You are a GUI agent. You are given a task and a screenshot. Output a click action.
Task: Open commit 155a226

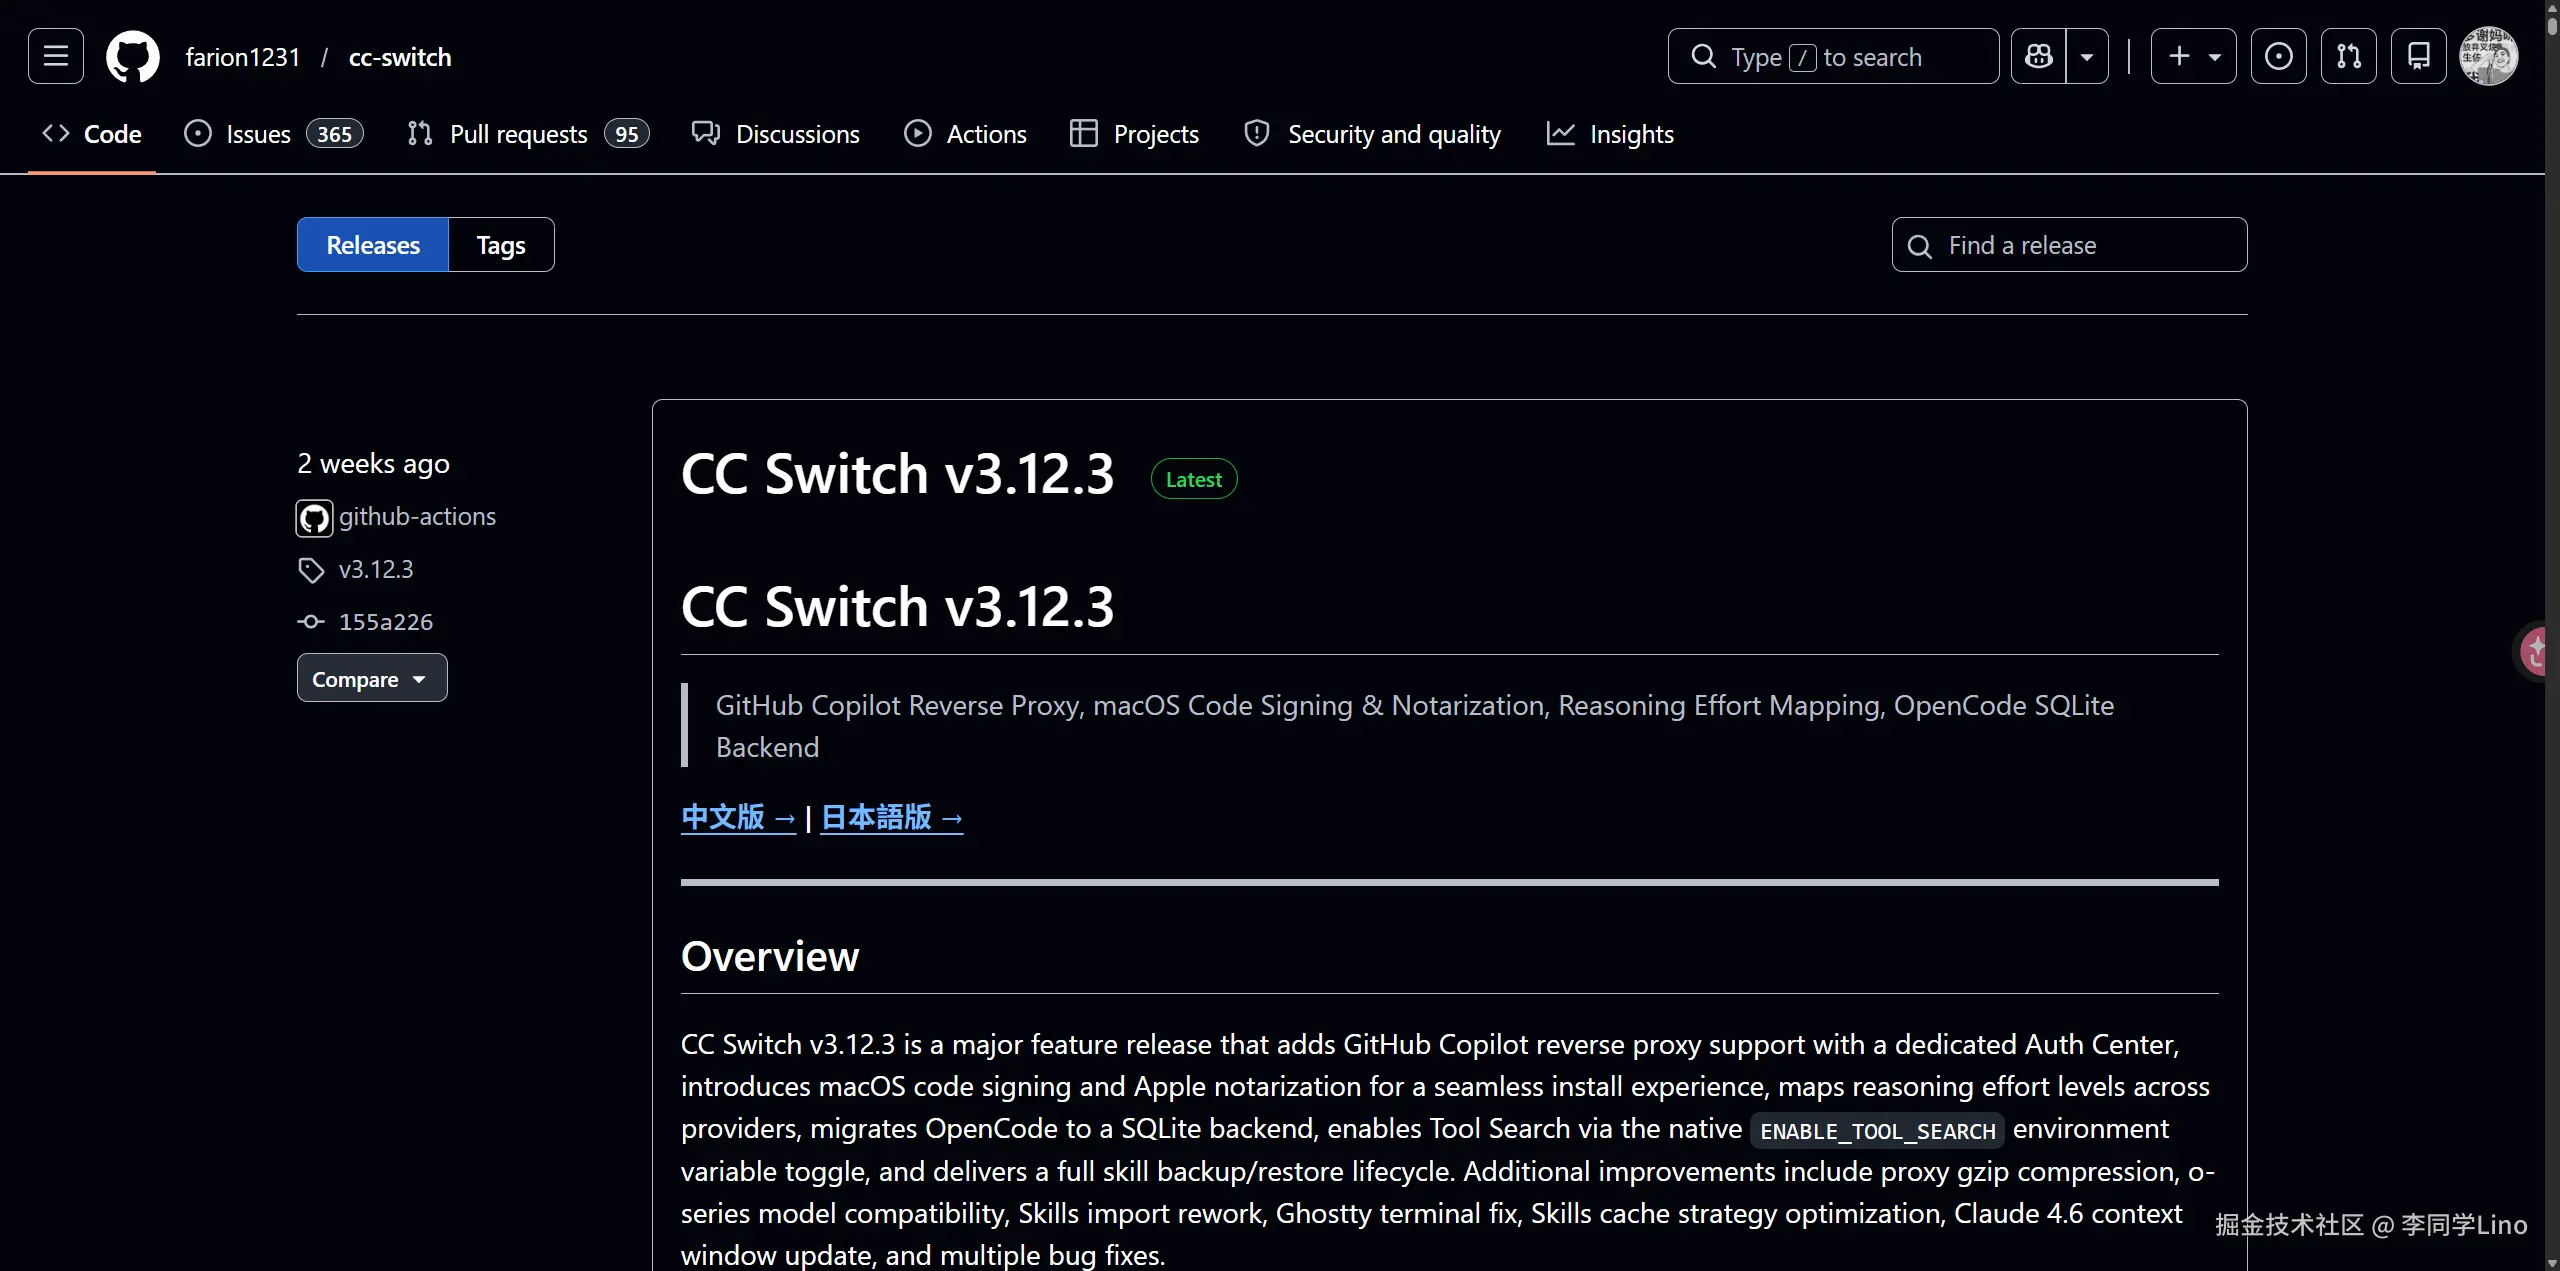385,622
